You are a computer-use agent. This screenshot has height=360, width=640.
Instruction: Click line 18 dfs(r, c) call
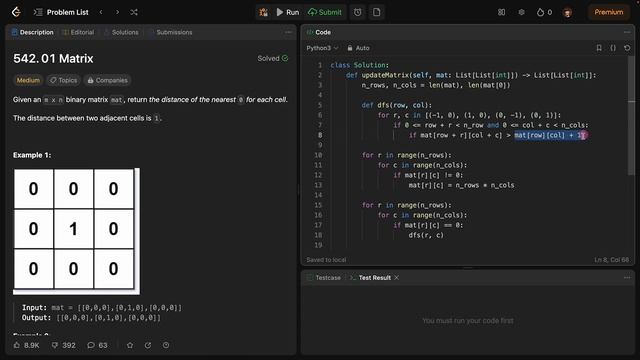(426, 235)
